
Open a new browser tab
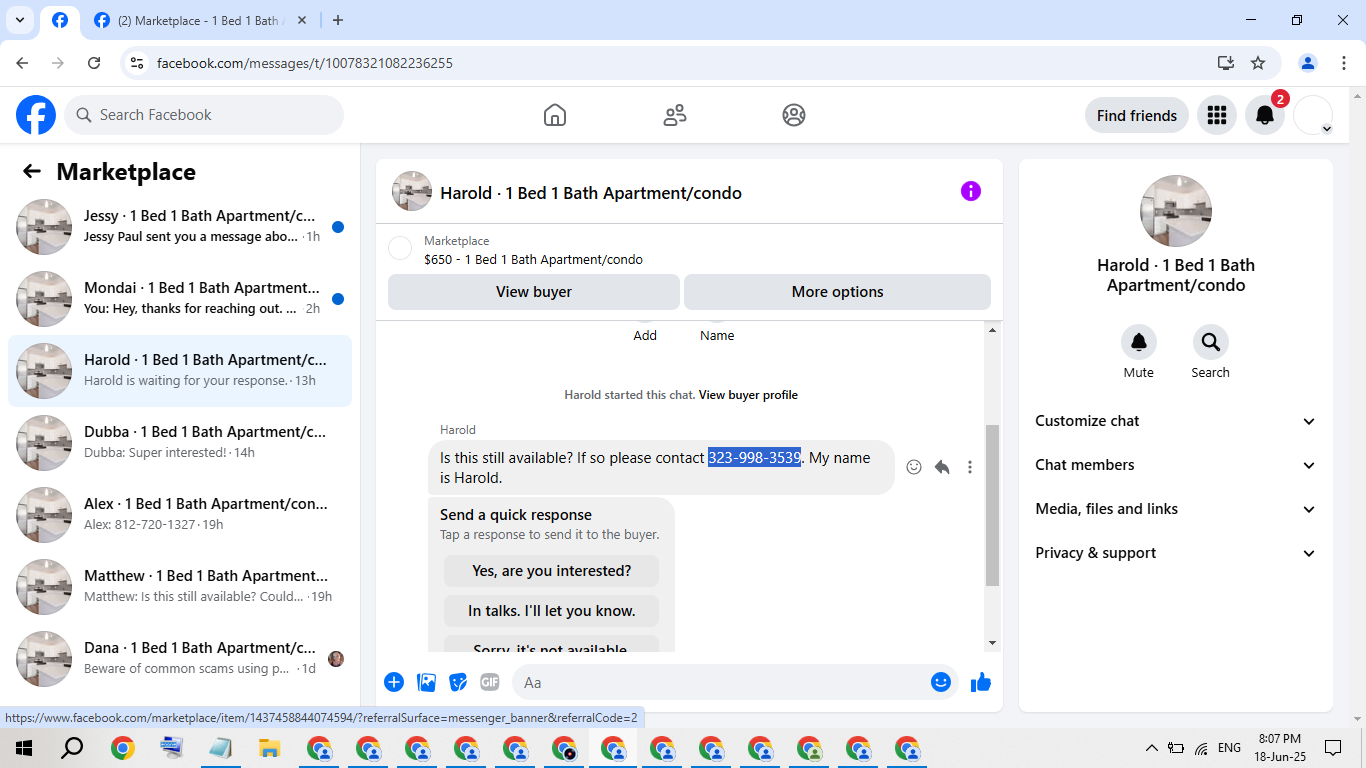point(338,20)
